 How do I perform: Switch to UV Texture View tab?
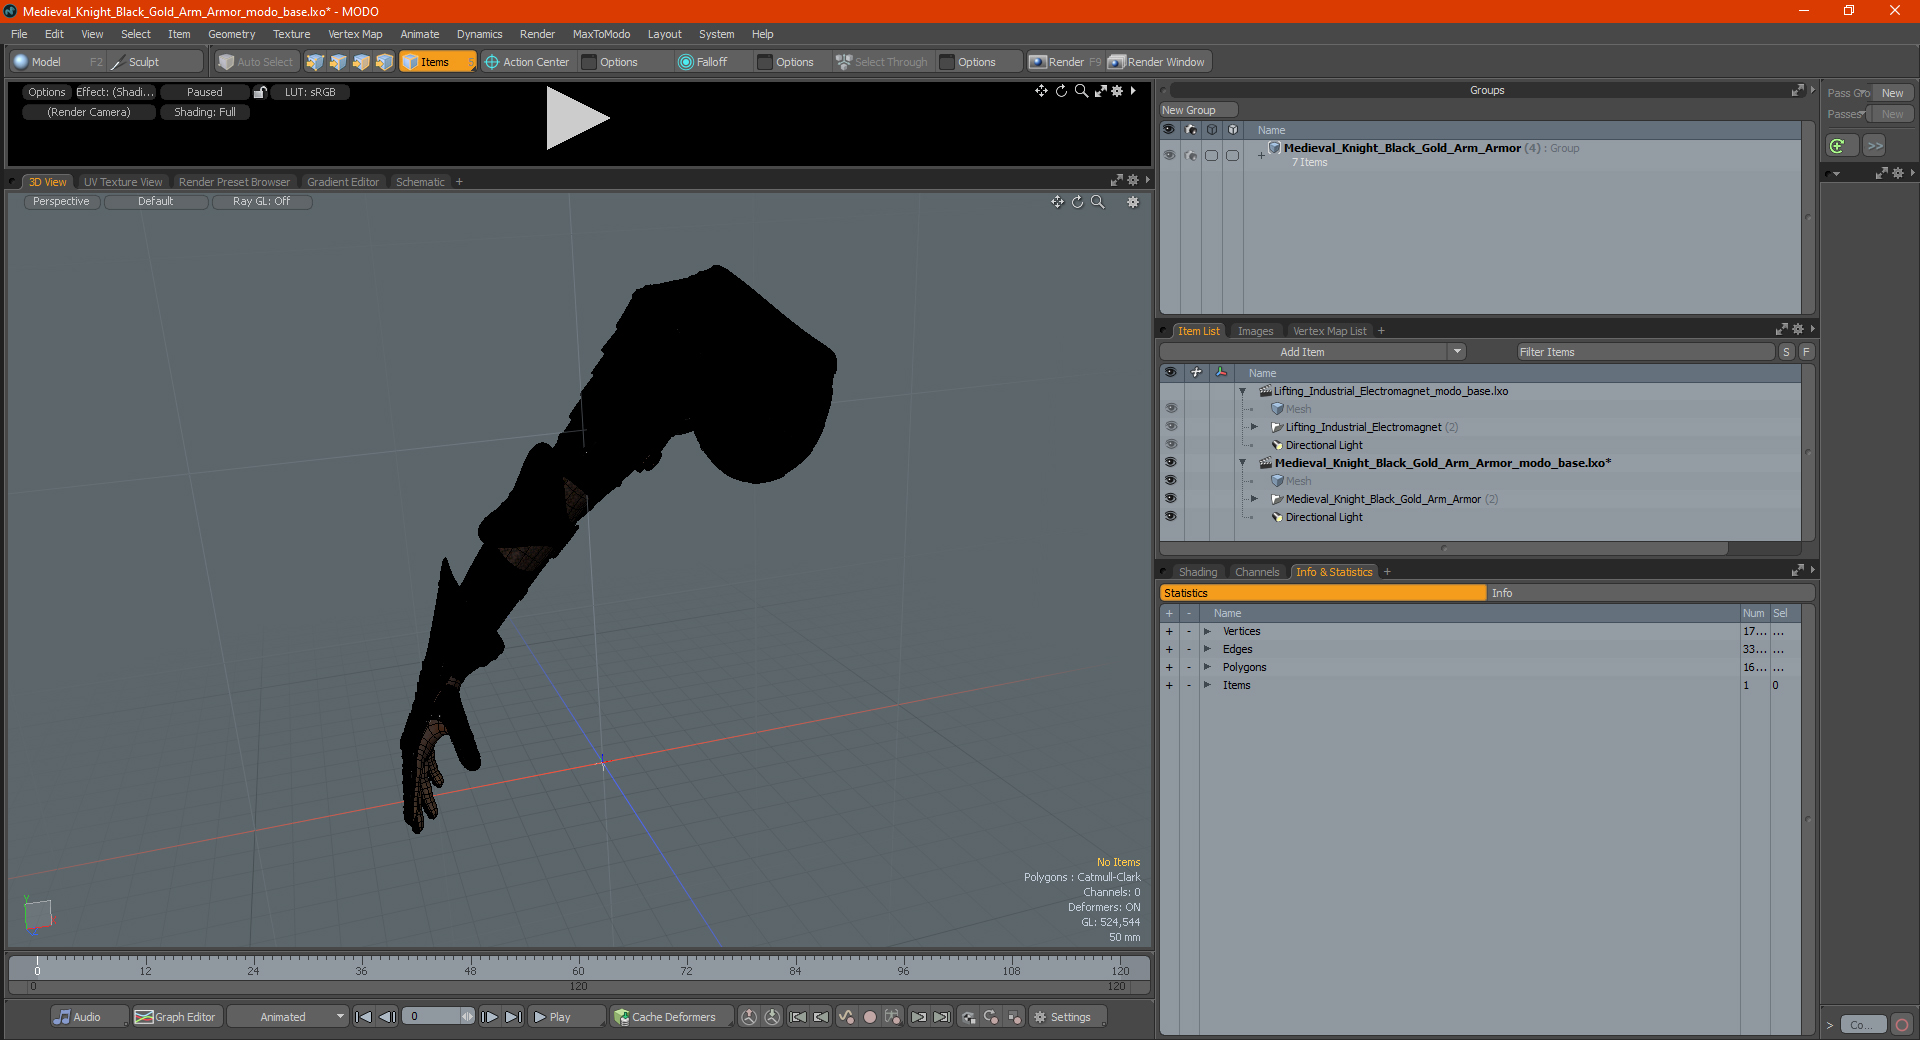(x=123, y=182)
